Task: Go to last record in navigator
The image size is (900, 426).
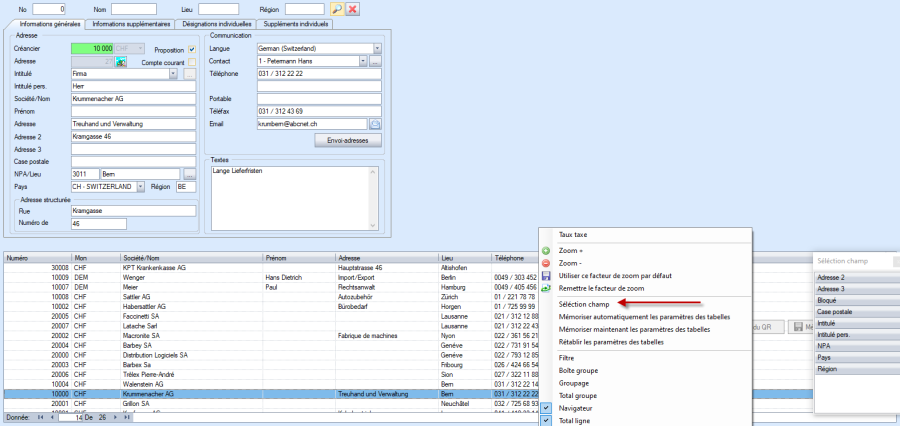Action: (127, 417)
